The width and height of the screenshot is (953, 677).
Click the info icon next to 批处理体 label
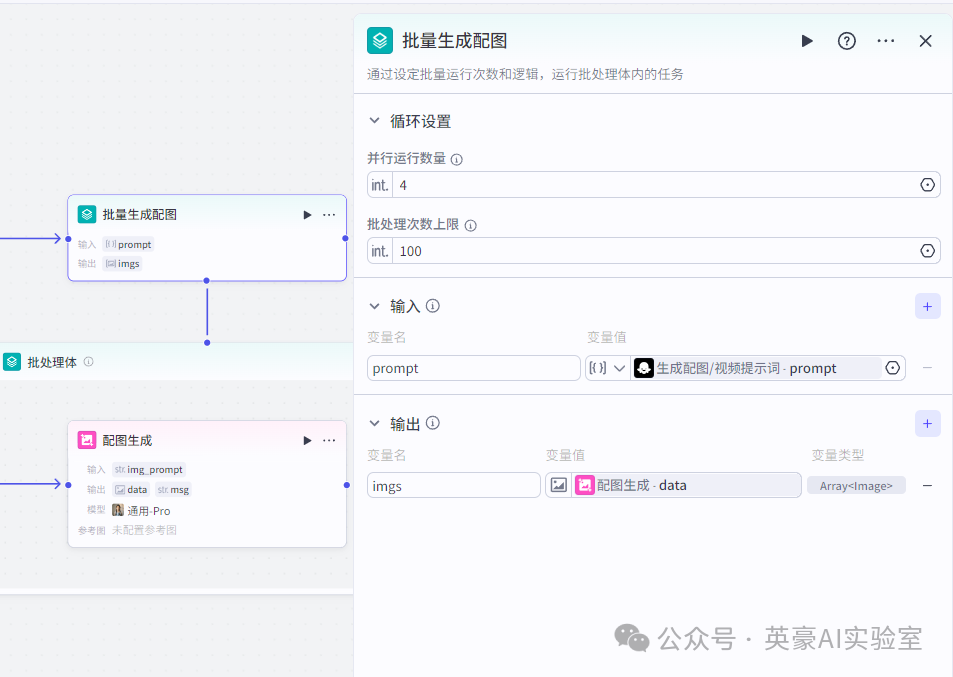pyautogui.click(x=90, y=362)
